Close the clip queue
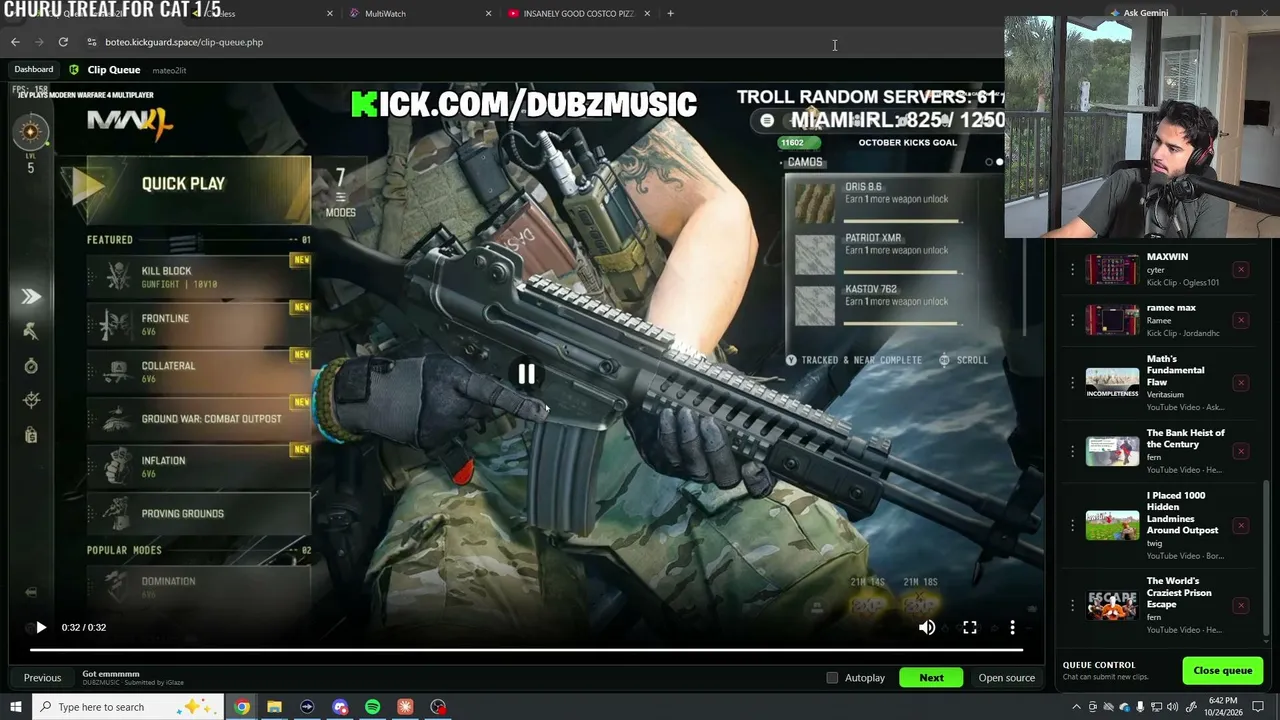The width and height of the screenshot is (1280, 720). 1222,671
